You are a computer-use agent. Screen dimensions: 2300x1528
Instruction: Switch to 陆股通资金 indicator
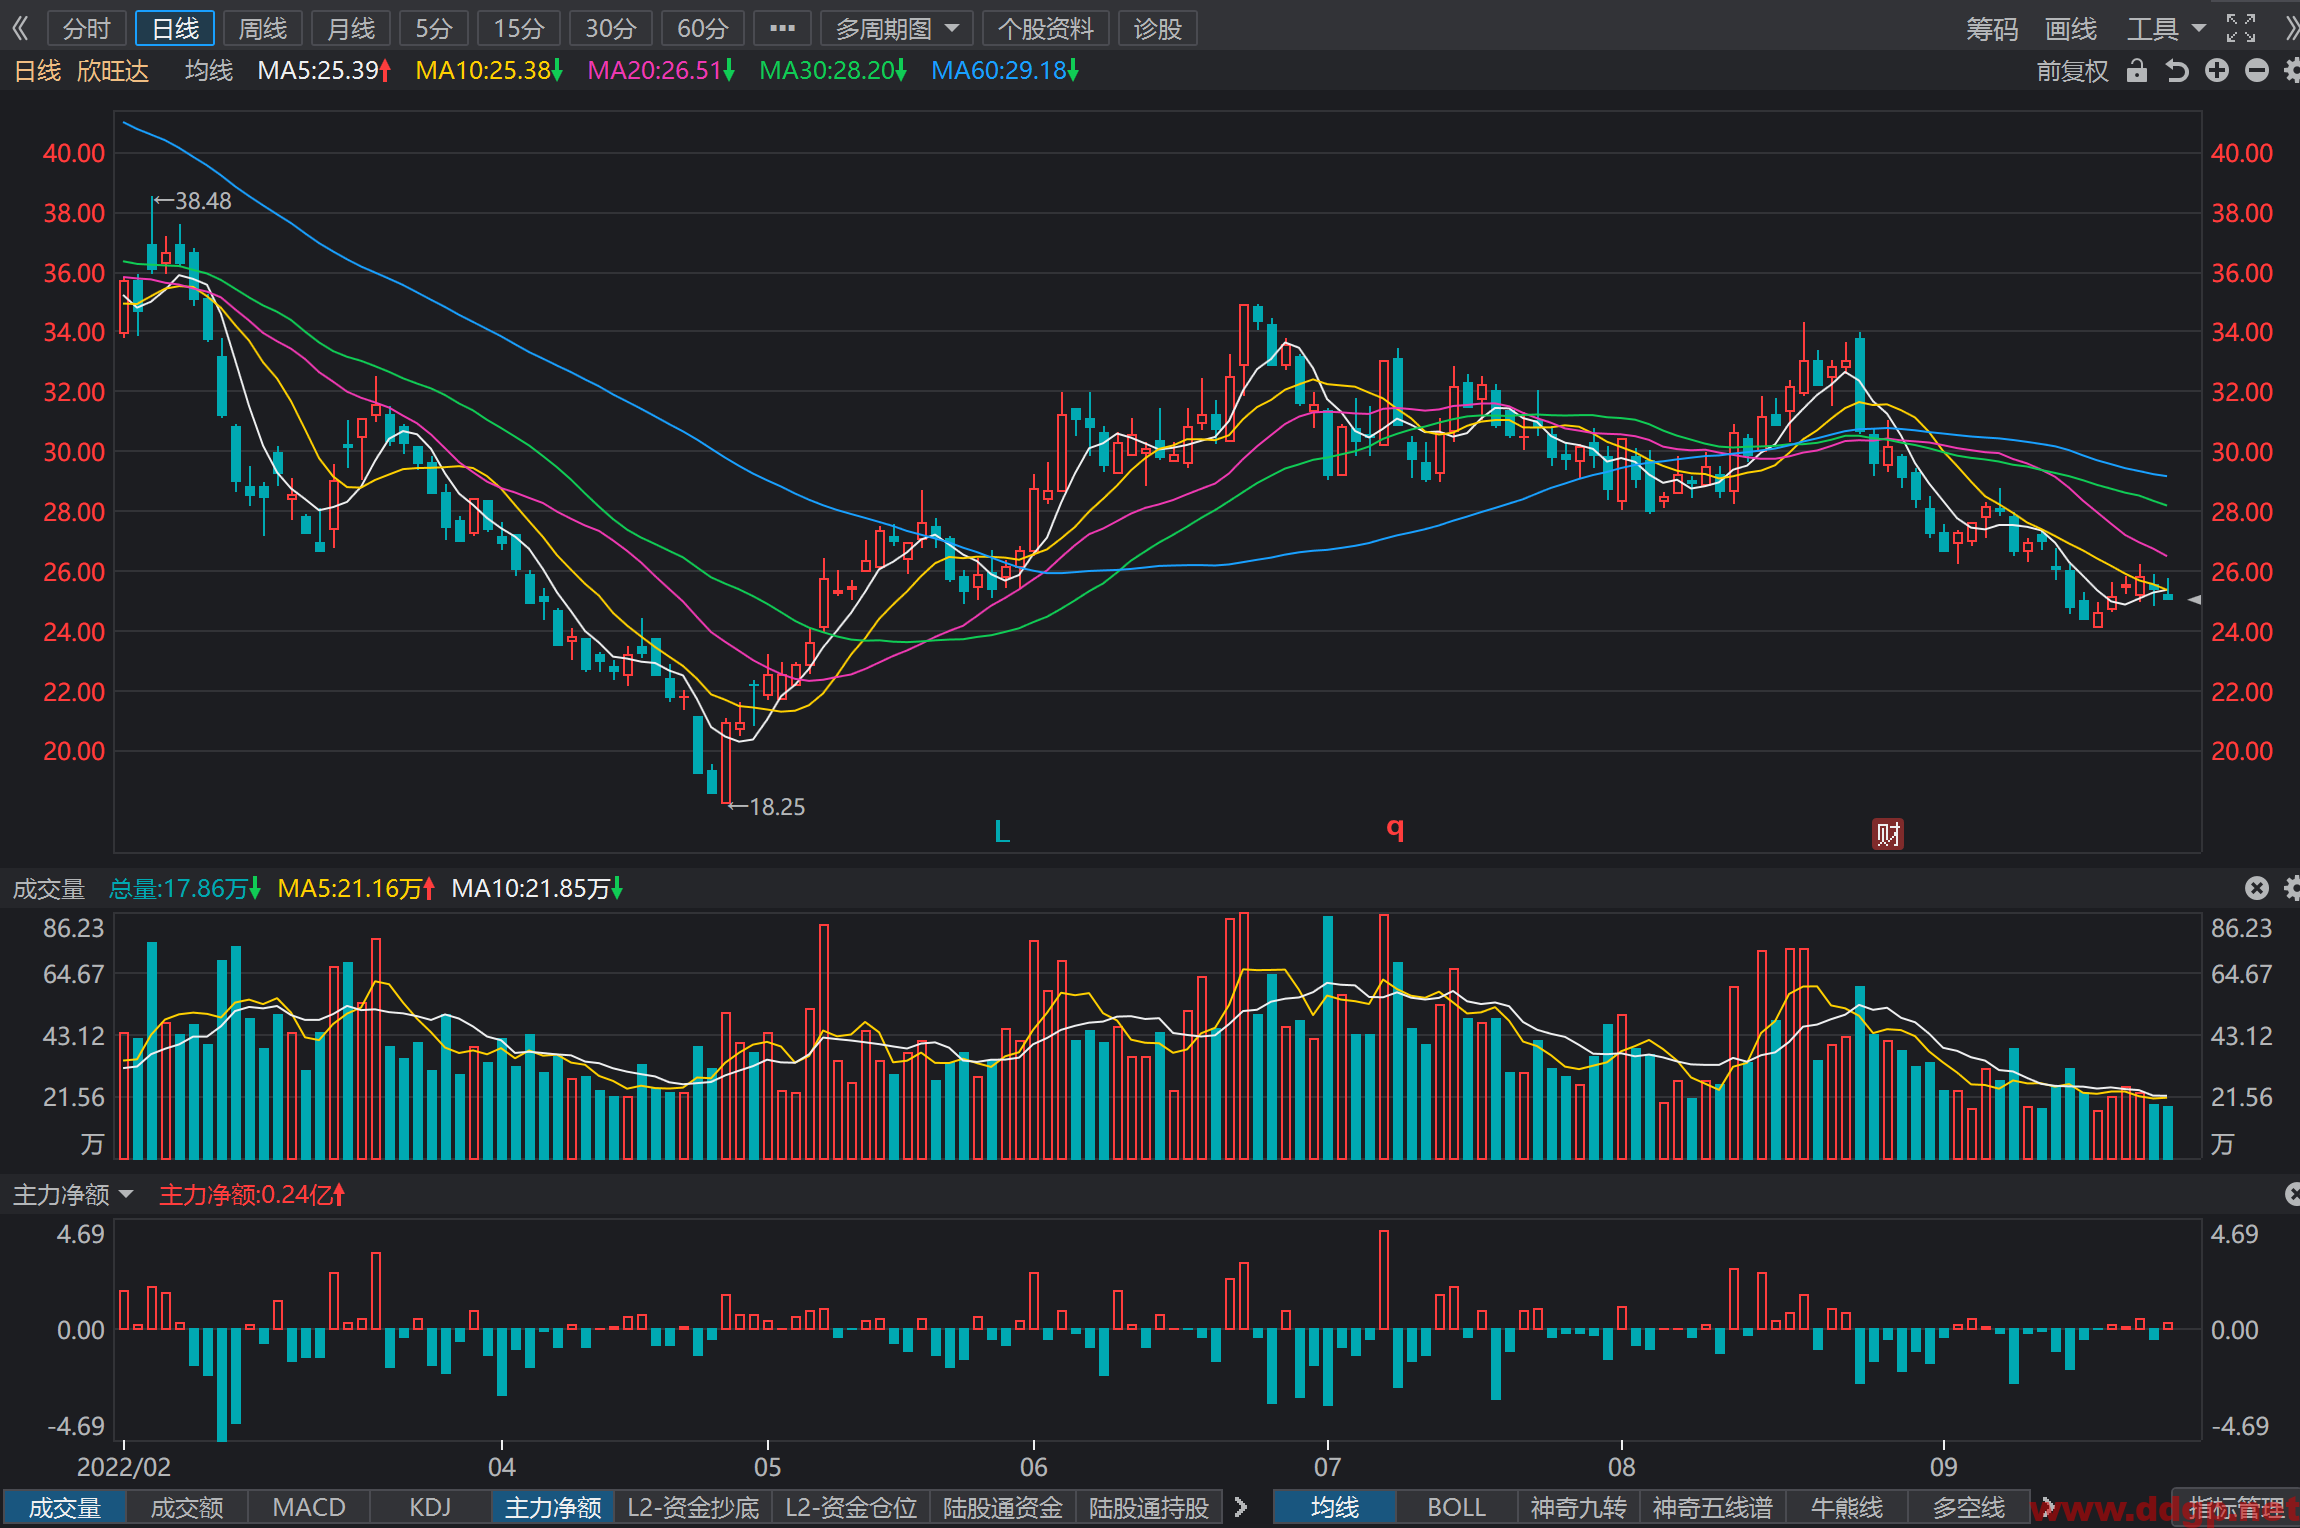1003,1507
